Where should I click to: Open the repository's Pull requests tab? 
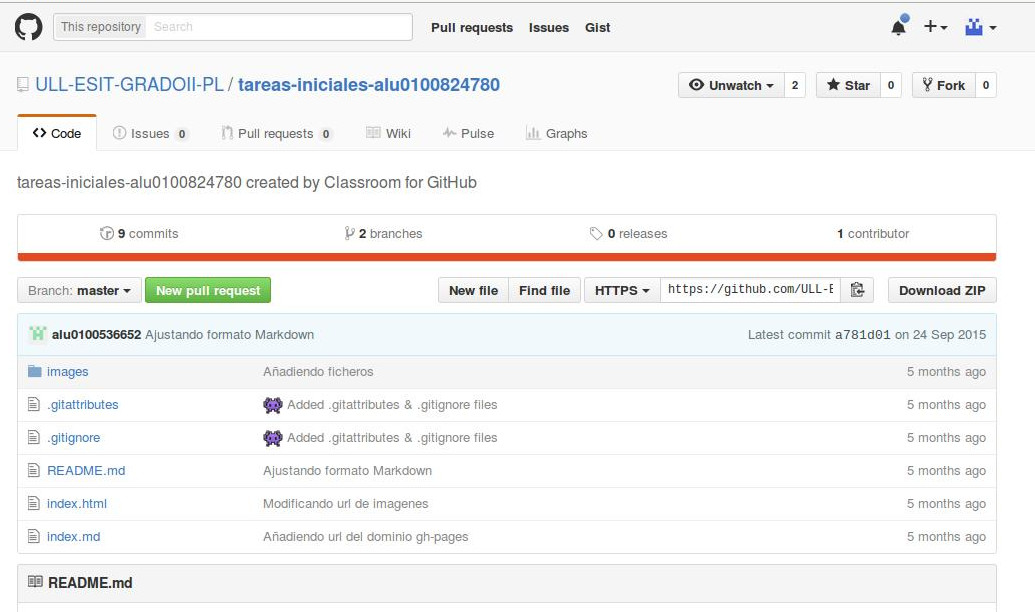pos(276,133)
